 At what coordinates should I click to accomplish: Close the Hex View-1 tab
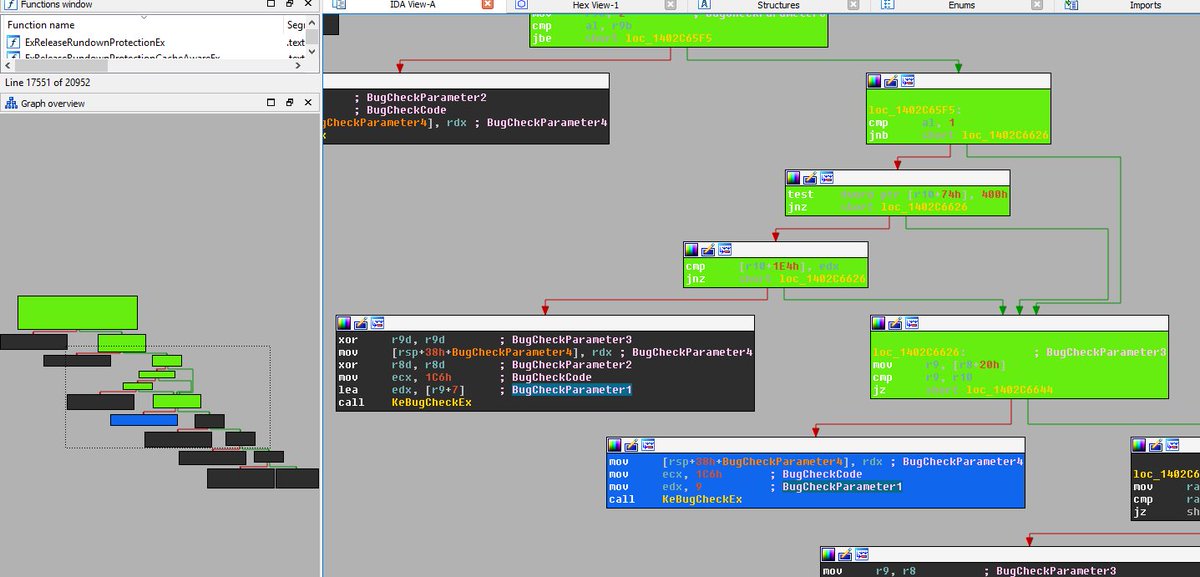(672, 5)
